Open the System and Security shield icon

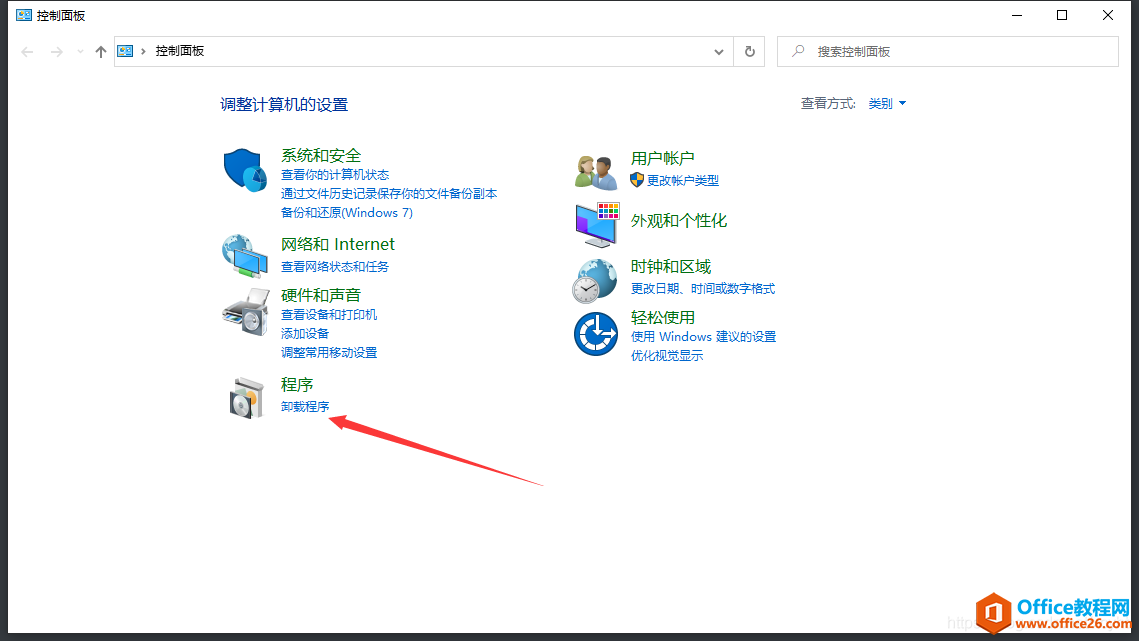(x=245, y=170)
